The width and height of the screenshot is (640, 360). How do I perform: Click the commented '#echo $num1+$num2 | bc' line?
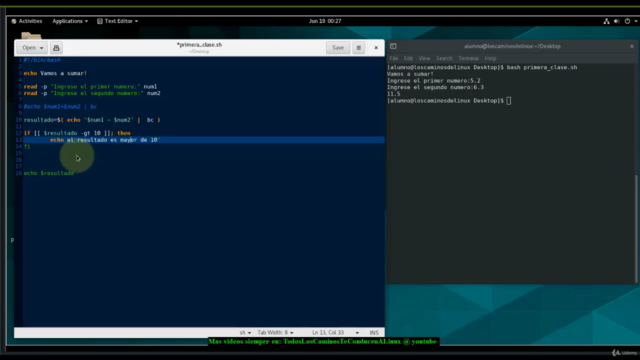[x=60, y=107]
